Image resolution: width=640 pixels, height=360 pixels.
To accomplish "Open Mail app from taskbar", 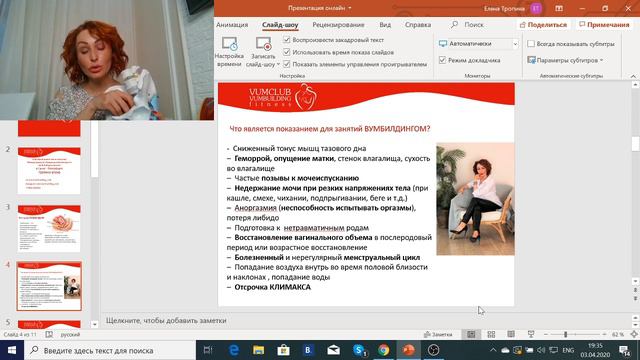I will click(333, 350).
